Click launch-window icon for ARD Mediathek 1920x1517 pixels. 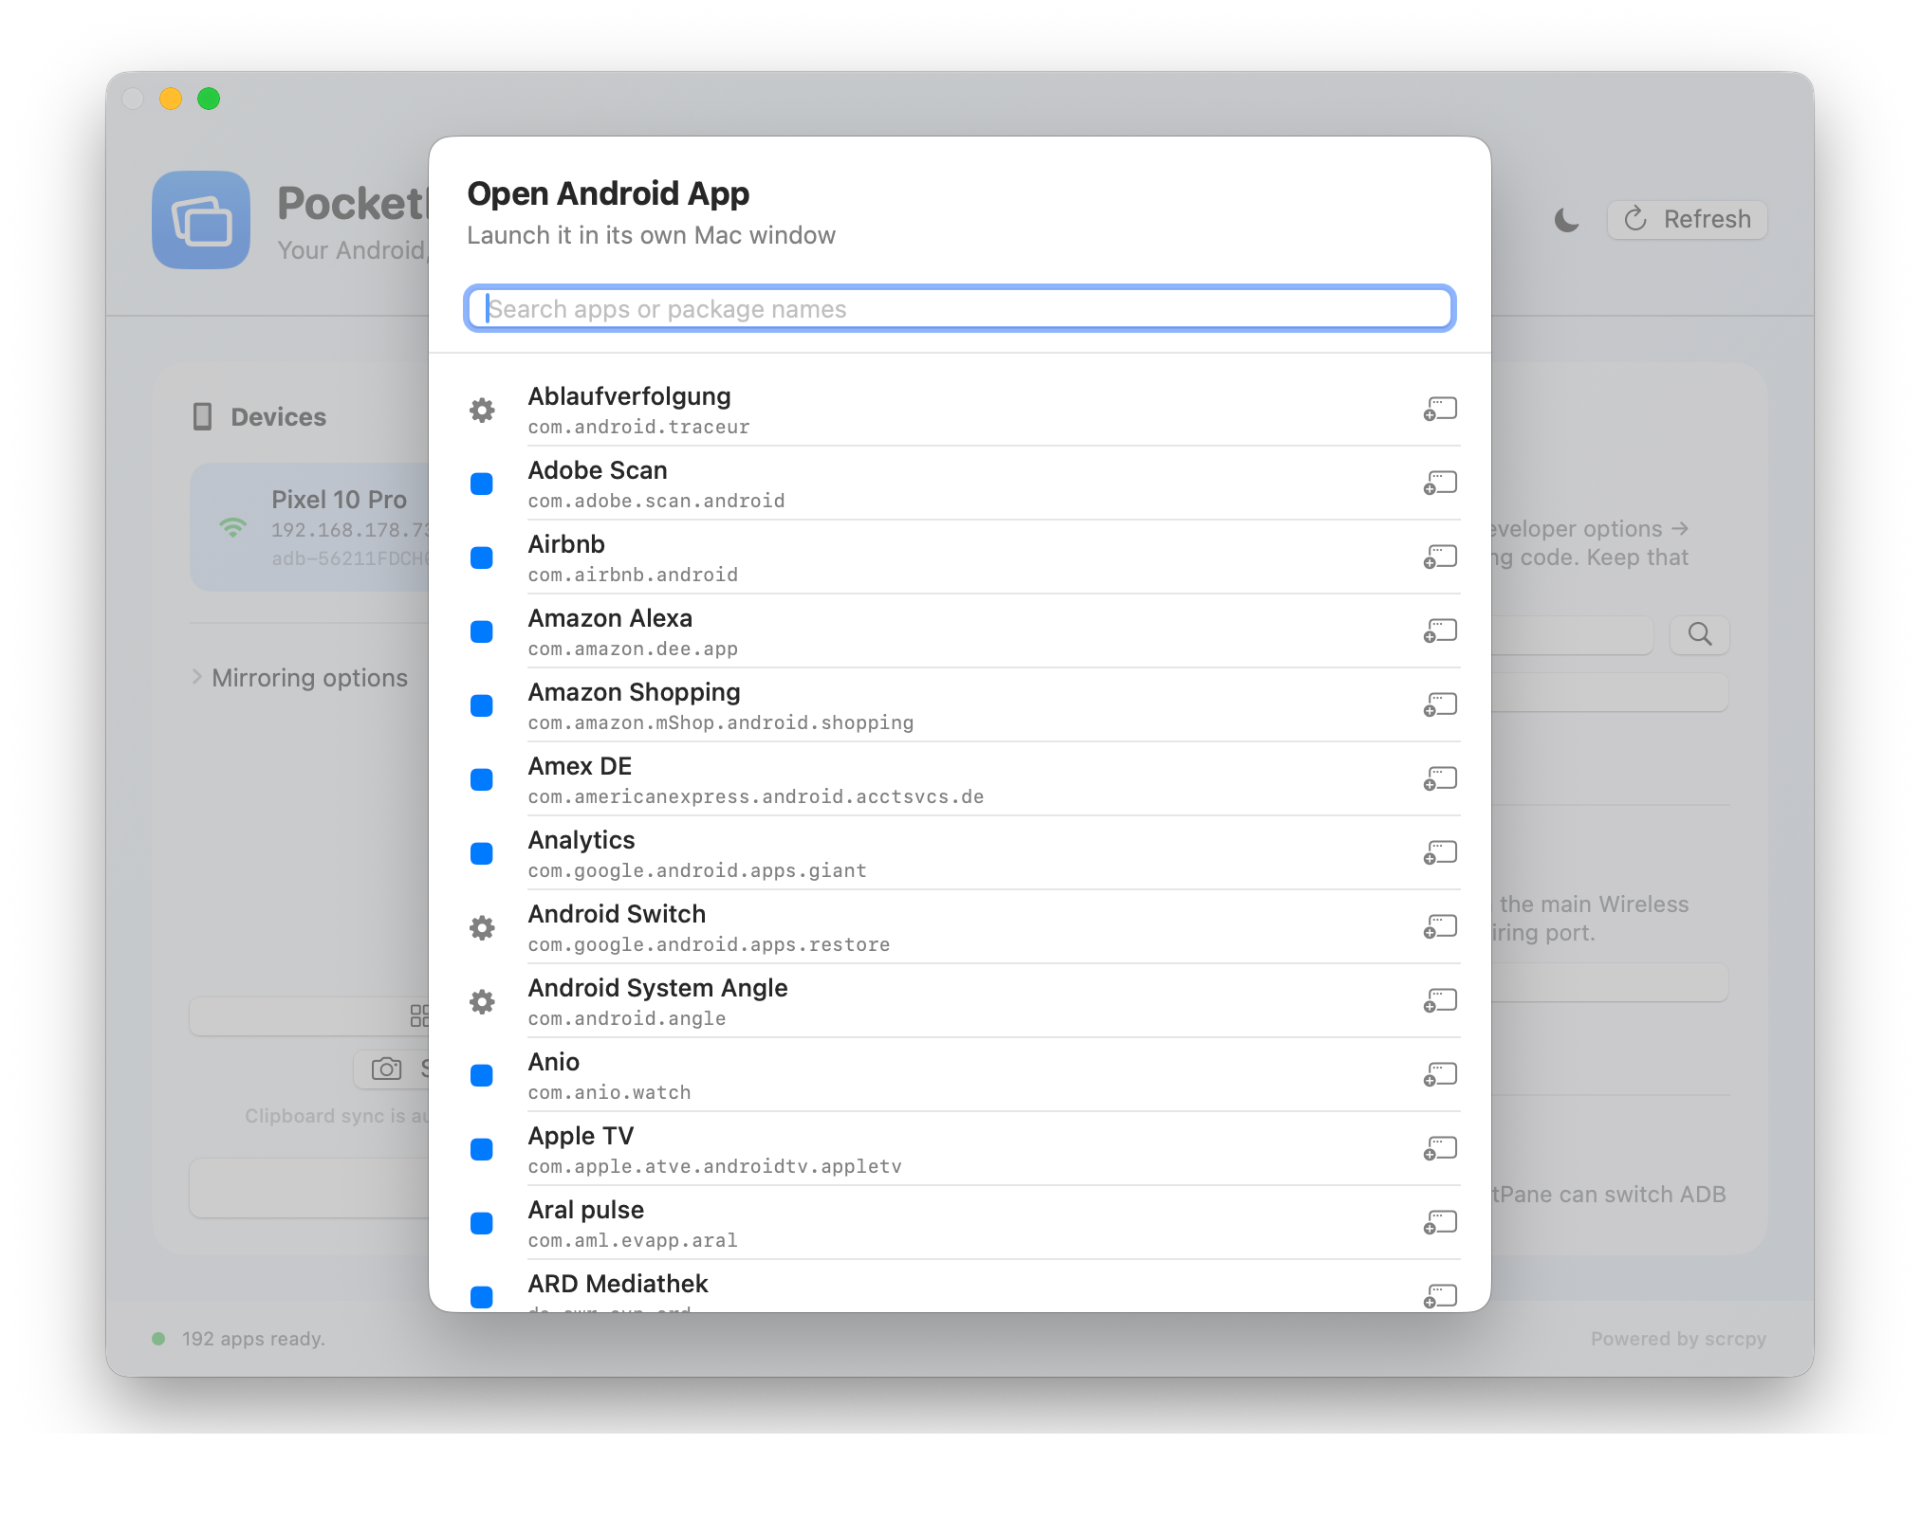point(1440,1296)
